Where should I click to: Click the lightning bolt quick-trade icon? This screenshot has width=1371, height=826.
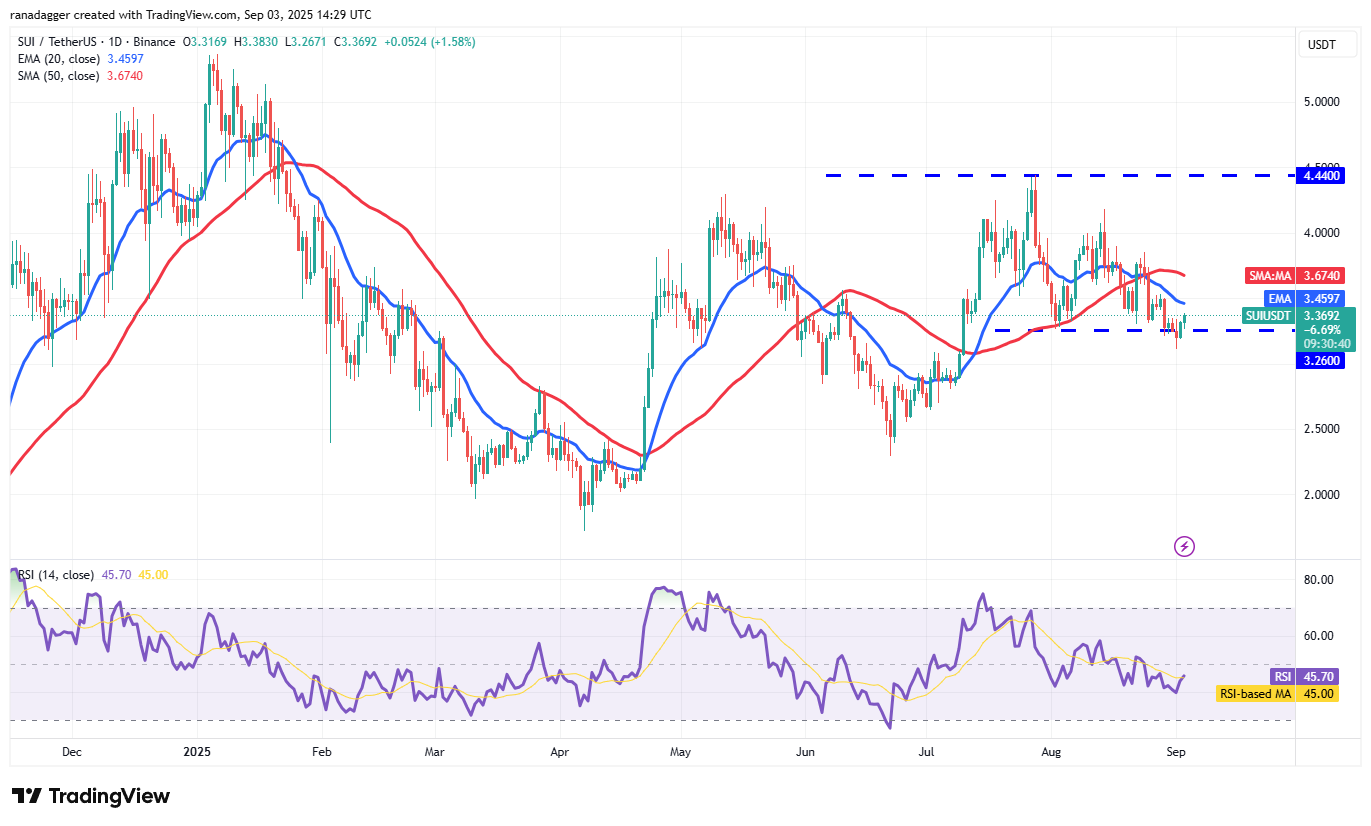[1184, 547]
